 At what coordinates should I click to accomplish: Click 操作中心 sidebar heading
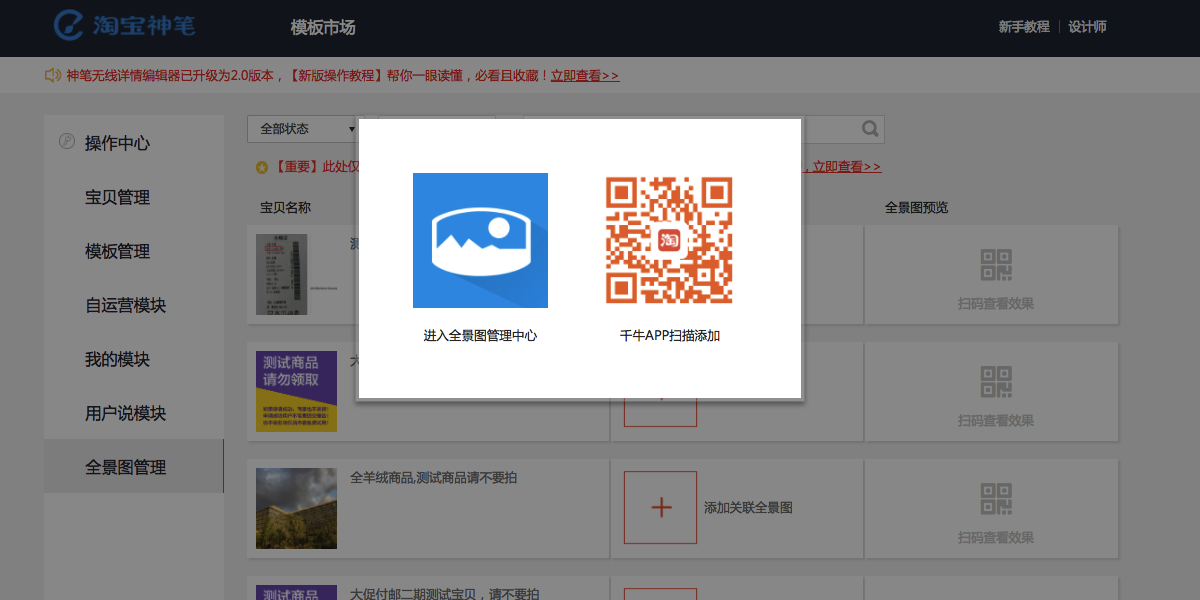pyautogui.click(x=117, y=143)
